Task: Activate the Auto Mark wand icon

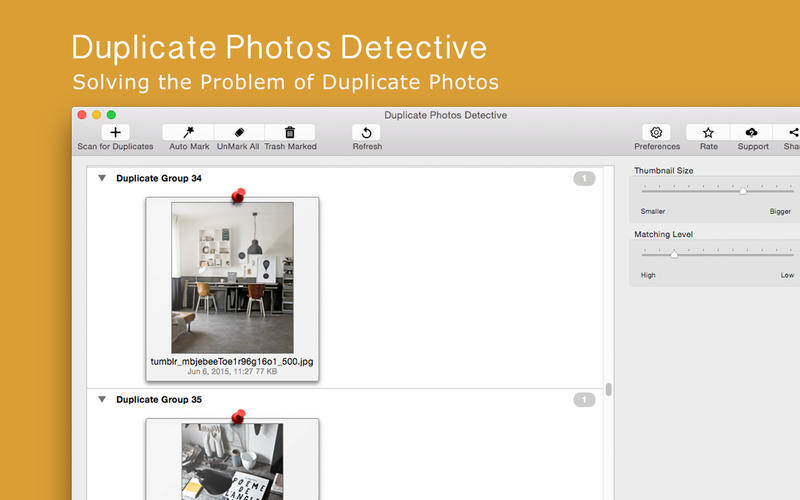Action: 188,133
